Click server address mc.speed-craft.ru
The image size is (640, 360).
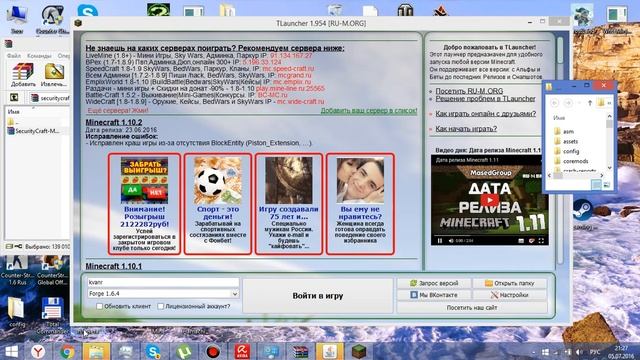click(288, 69)
